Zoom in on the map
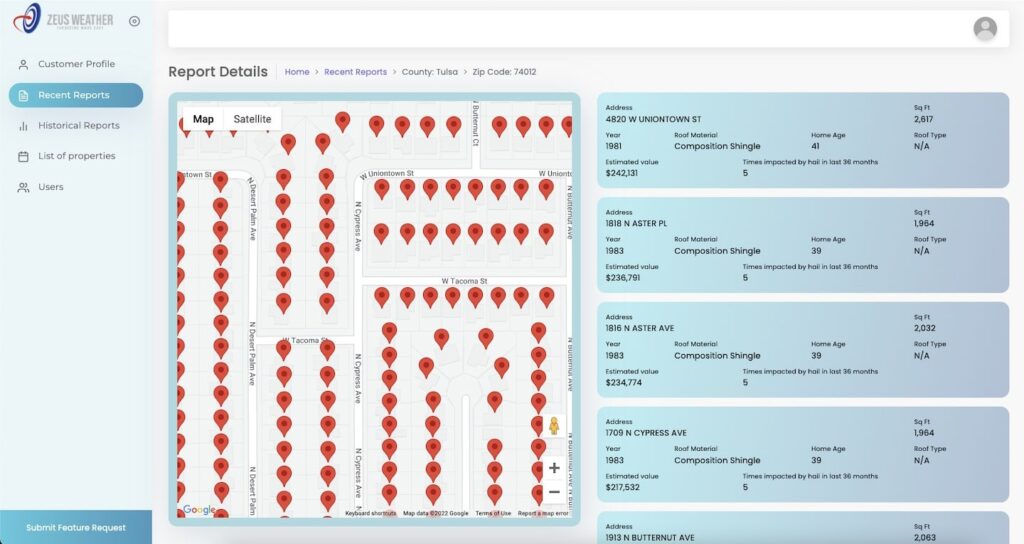Image resolution: width=1024 pixels, height=544 pixels. click(554, 468)
